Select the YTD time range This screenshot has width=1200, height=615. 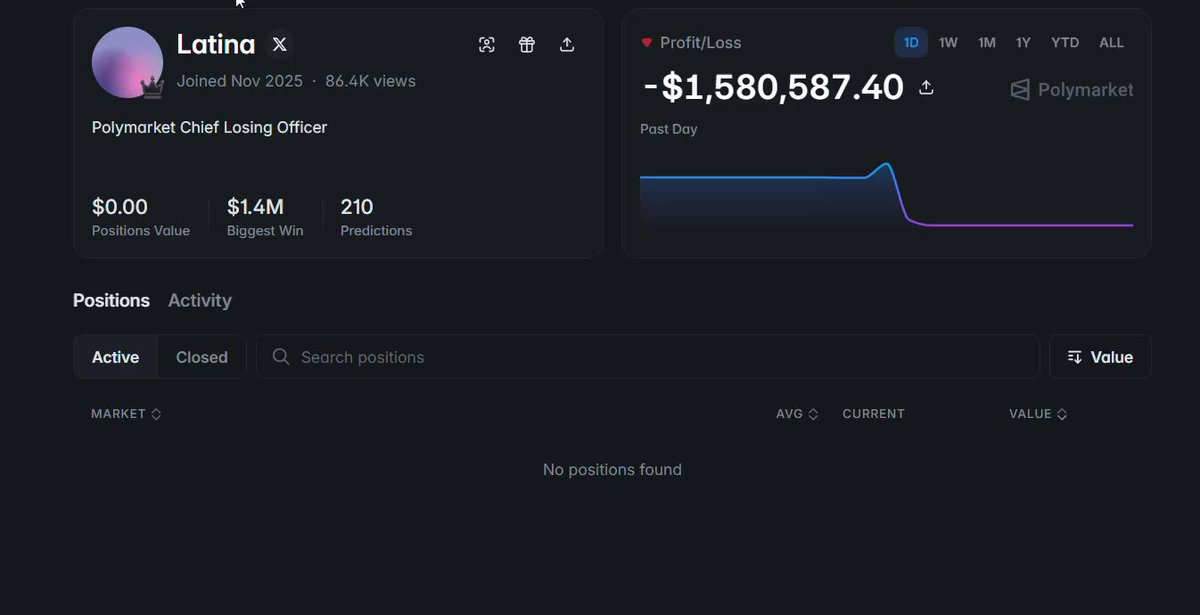(x=1065, y=43)
